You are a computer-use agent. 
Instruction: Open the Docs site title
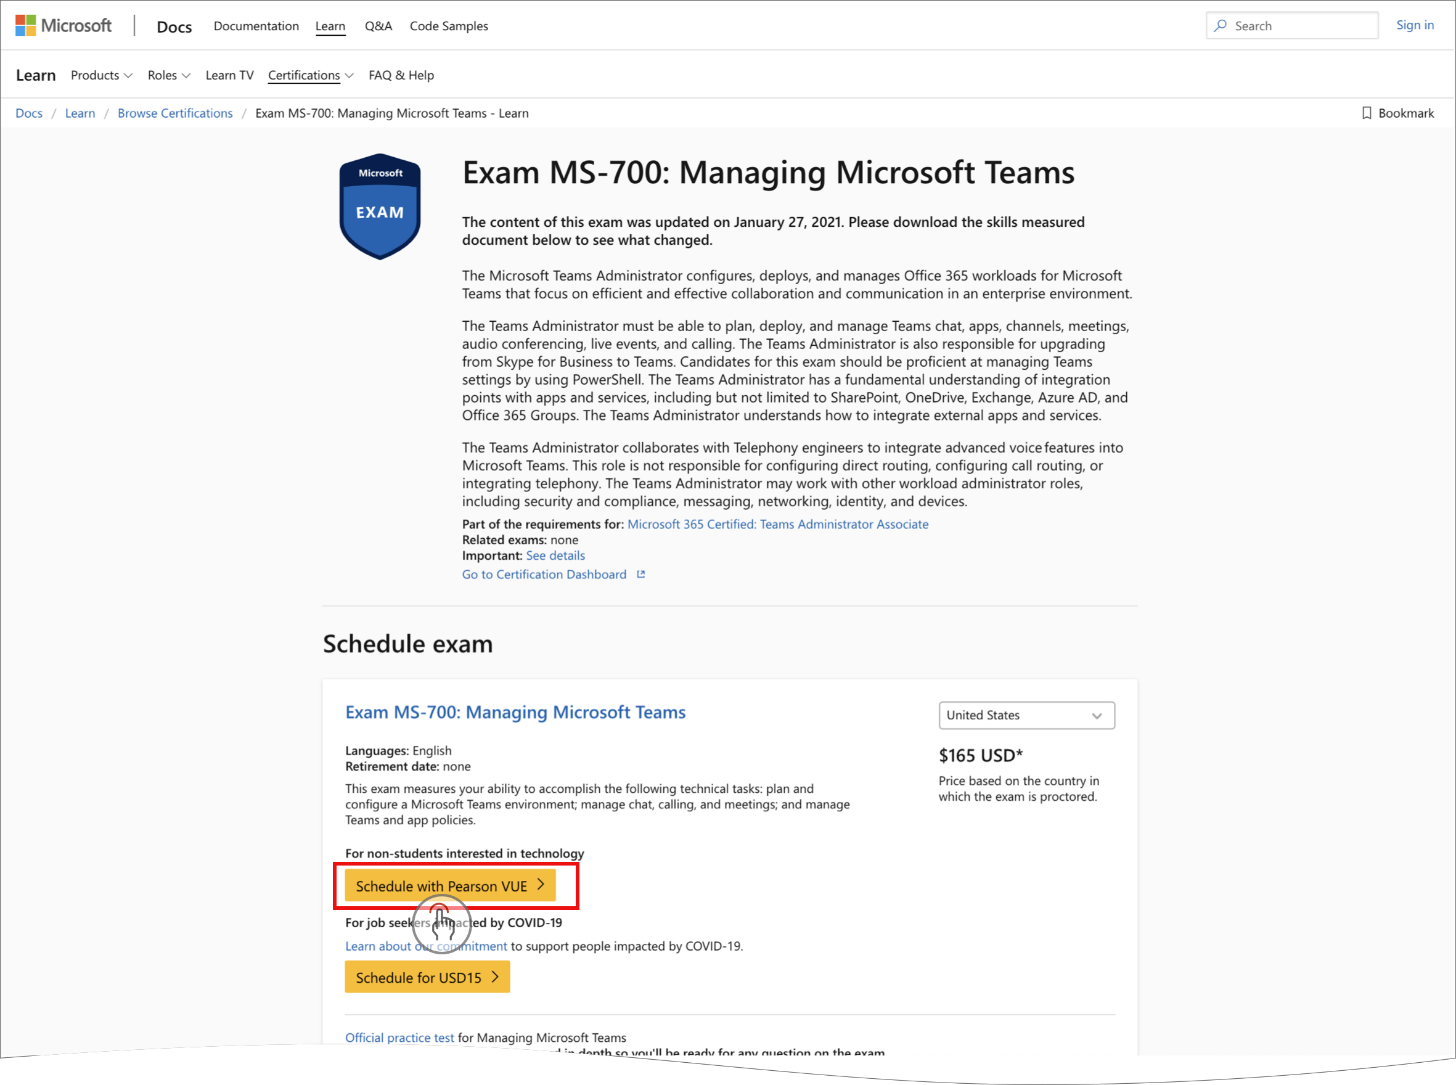[174, 26]
